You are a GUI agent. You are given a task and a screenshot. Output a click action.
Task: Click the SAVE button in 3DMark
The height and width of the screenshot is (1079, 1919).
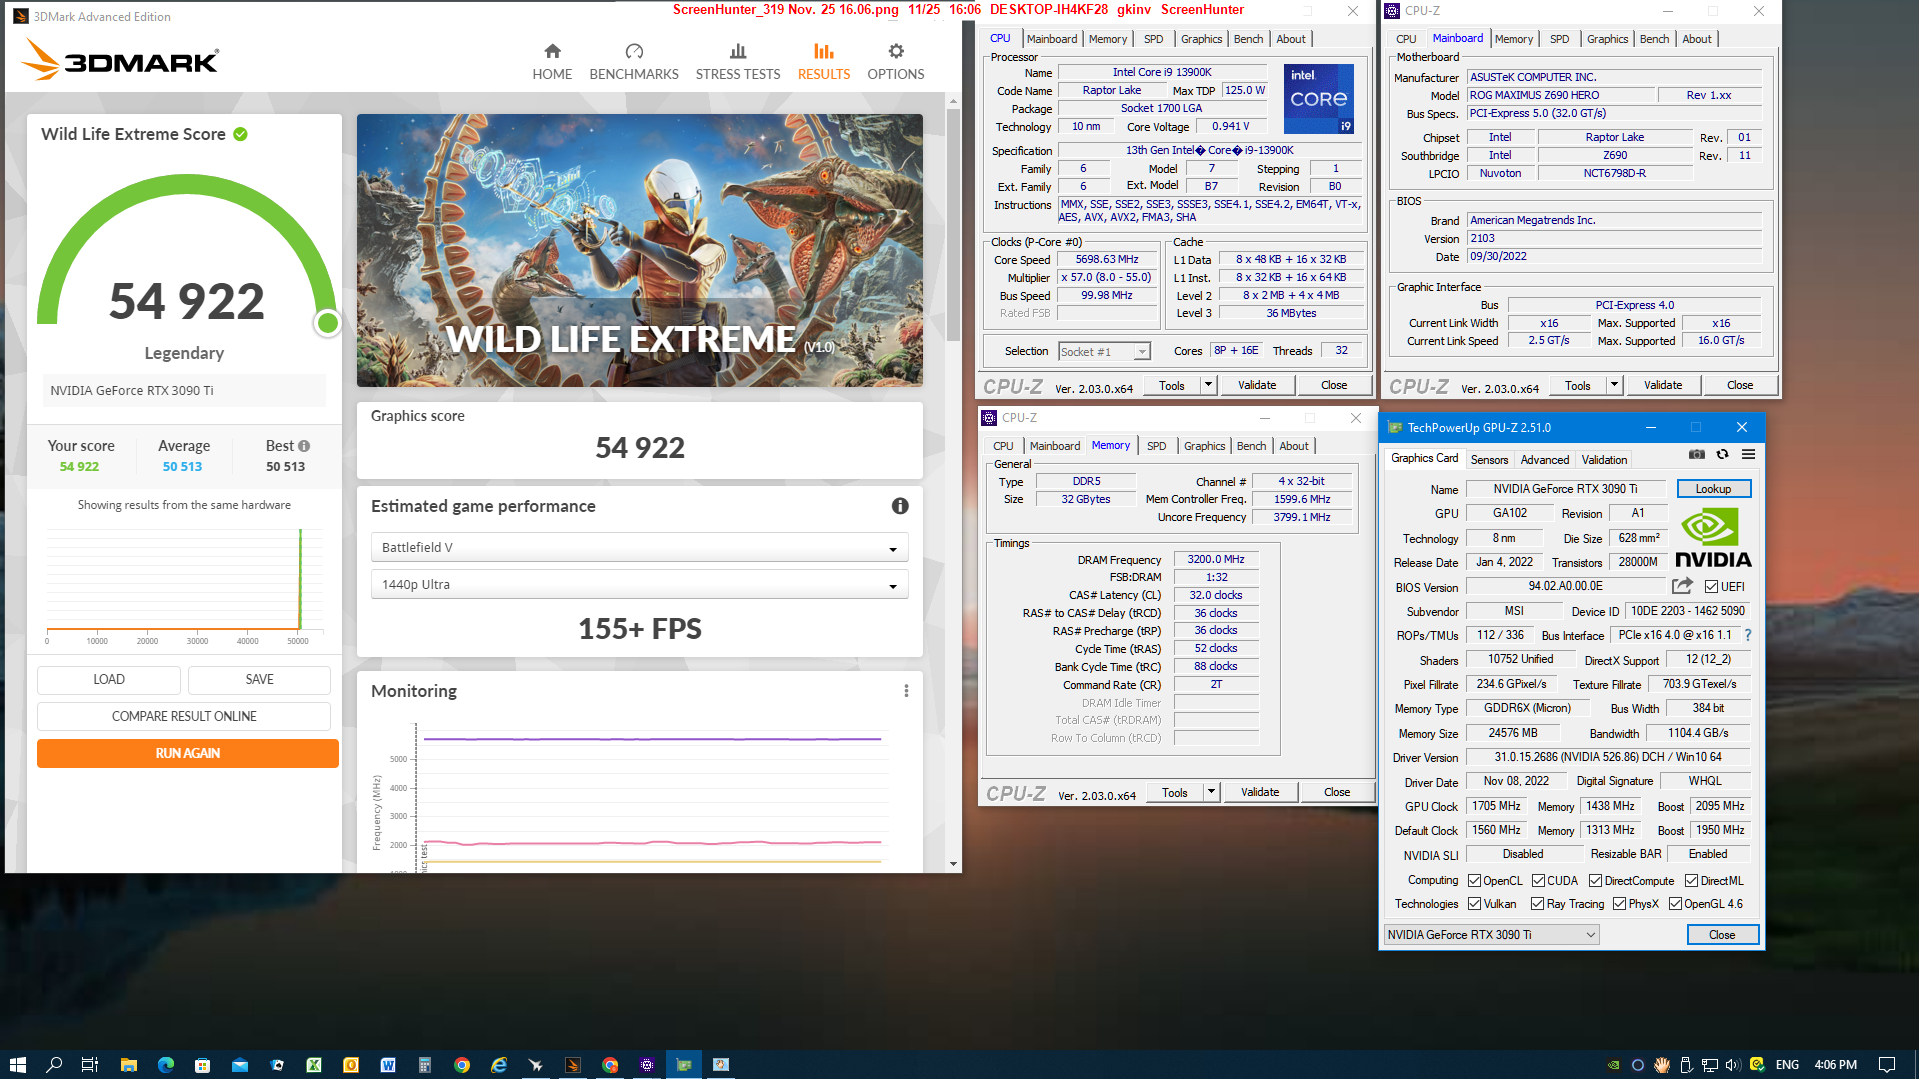pos(259,680)
